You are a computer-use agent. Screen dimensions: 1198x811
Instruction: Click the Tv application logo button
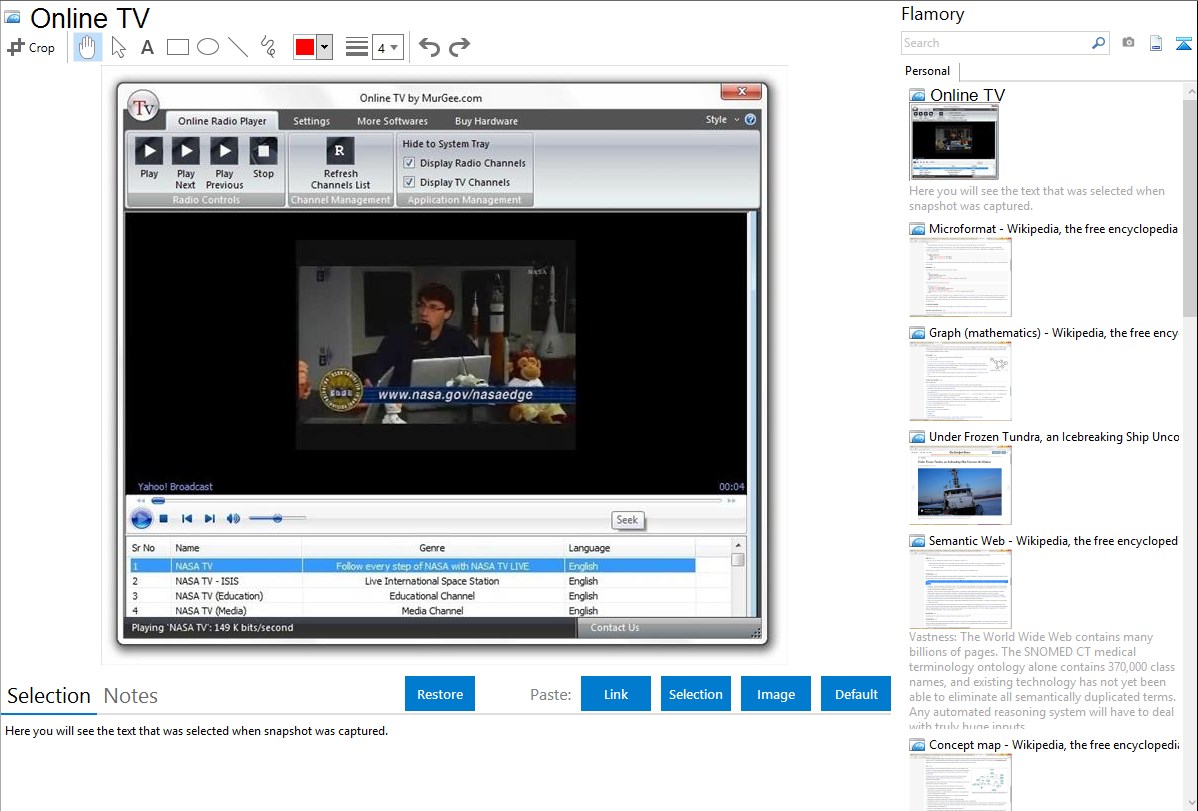click(x=144, y=107)
